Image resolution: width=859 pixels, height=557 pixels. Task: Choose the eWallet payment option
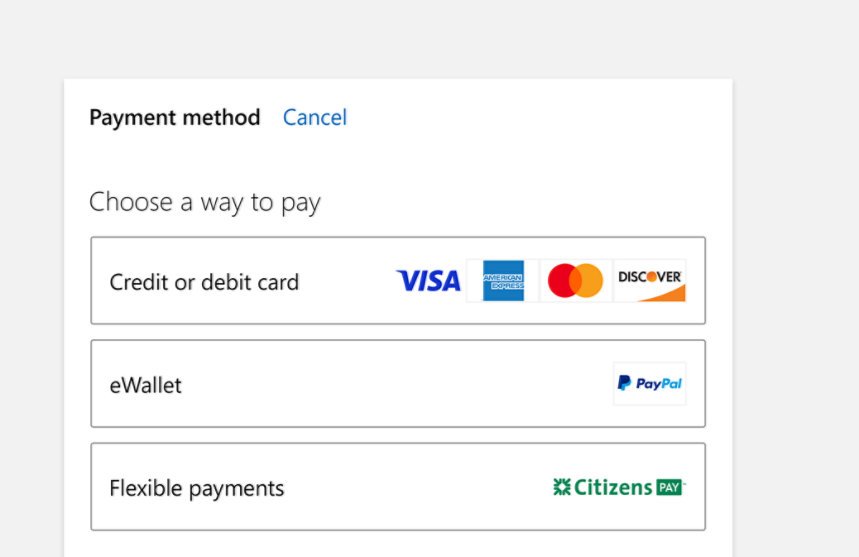(x=146, y=385)
